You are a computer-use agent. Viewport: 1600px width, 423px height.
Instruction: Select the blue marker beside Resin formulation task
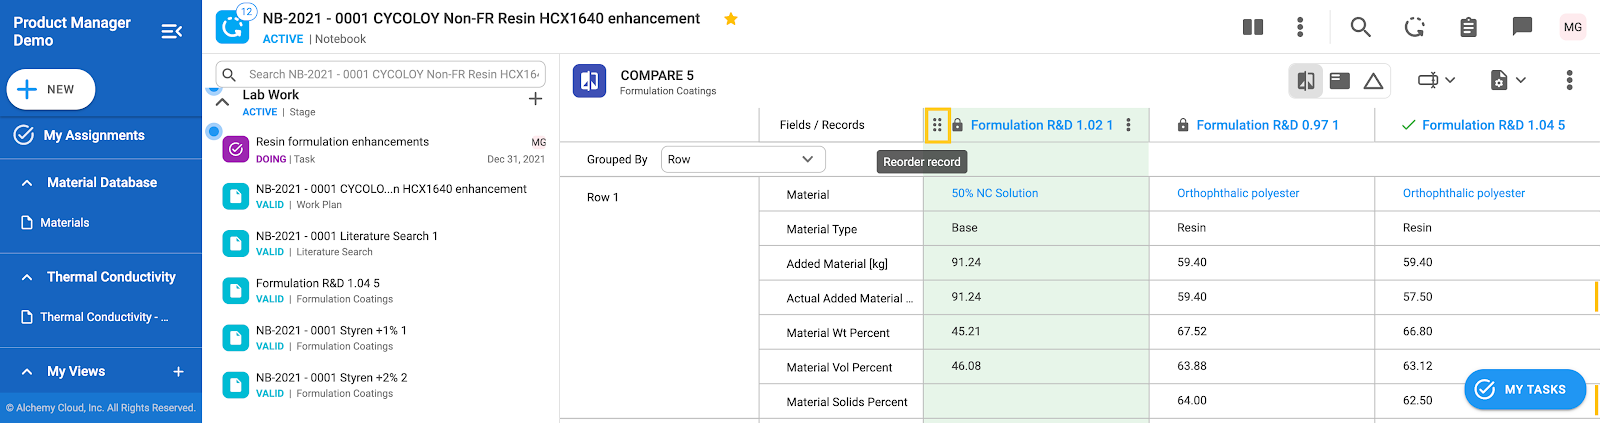click(213, 131)
